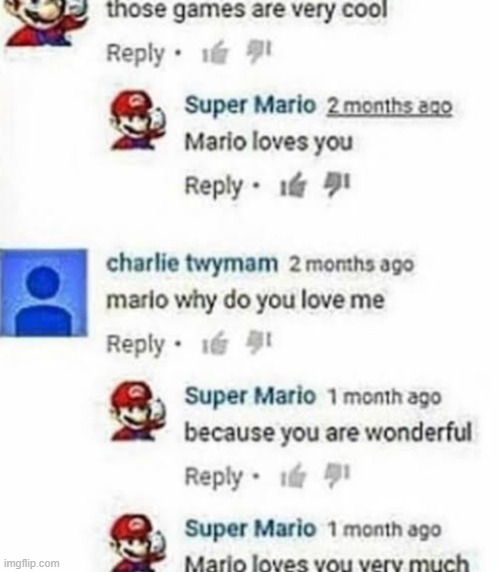
Task: Dislike the "because you are wonderful" reply
Action: click(x=337, y=475)
